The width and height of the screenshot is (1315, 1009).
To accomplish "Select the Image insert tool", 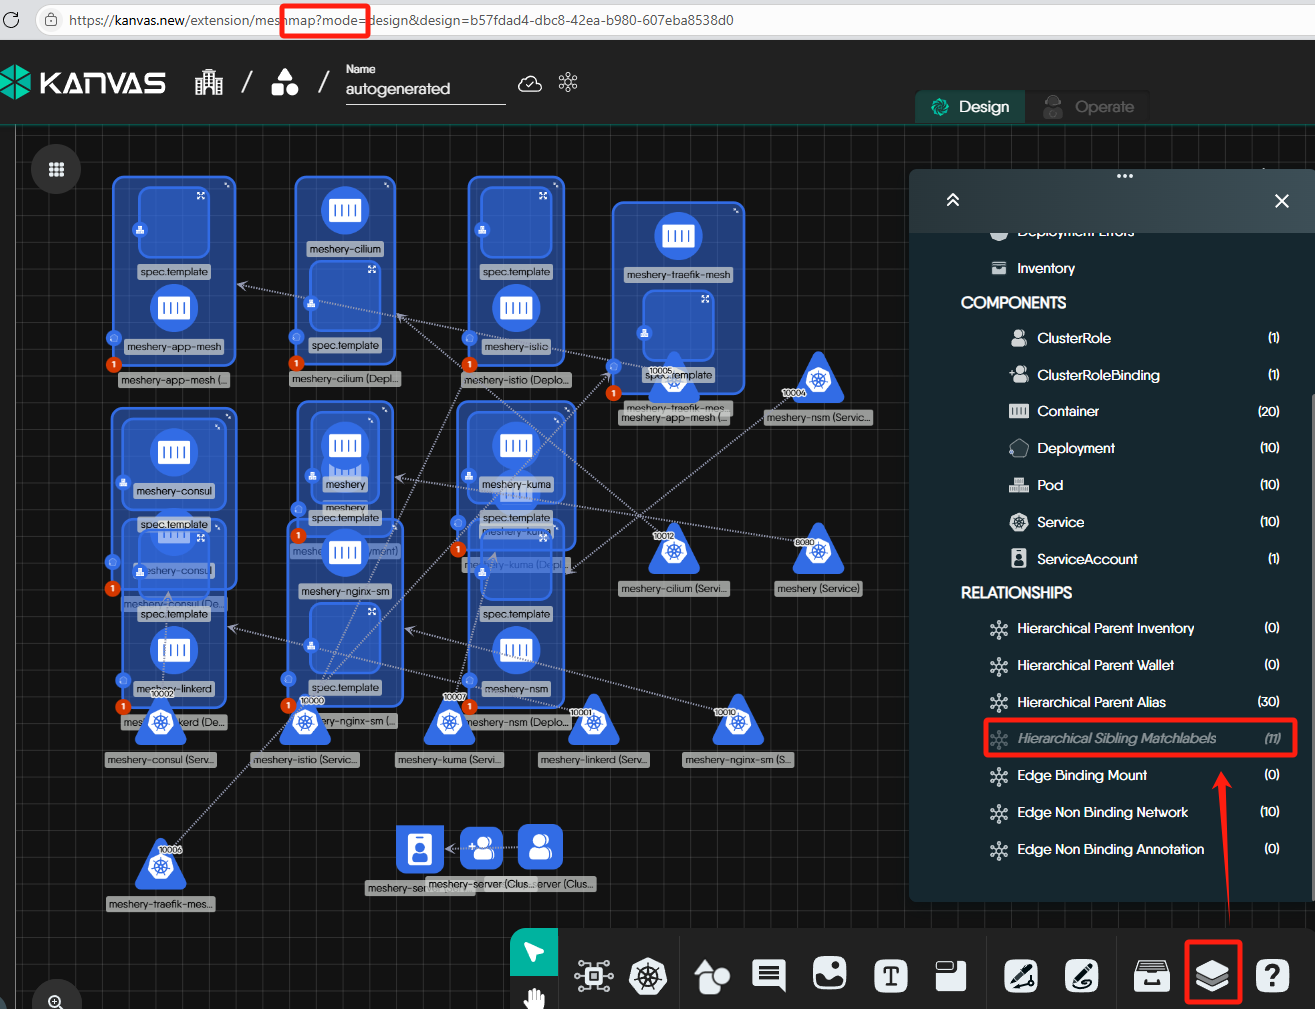I will pos(830,975).
